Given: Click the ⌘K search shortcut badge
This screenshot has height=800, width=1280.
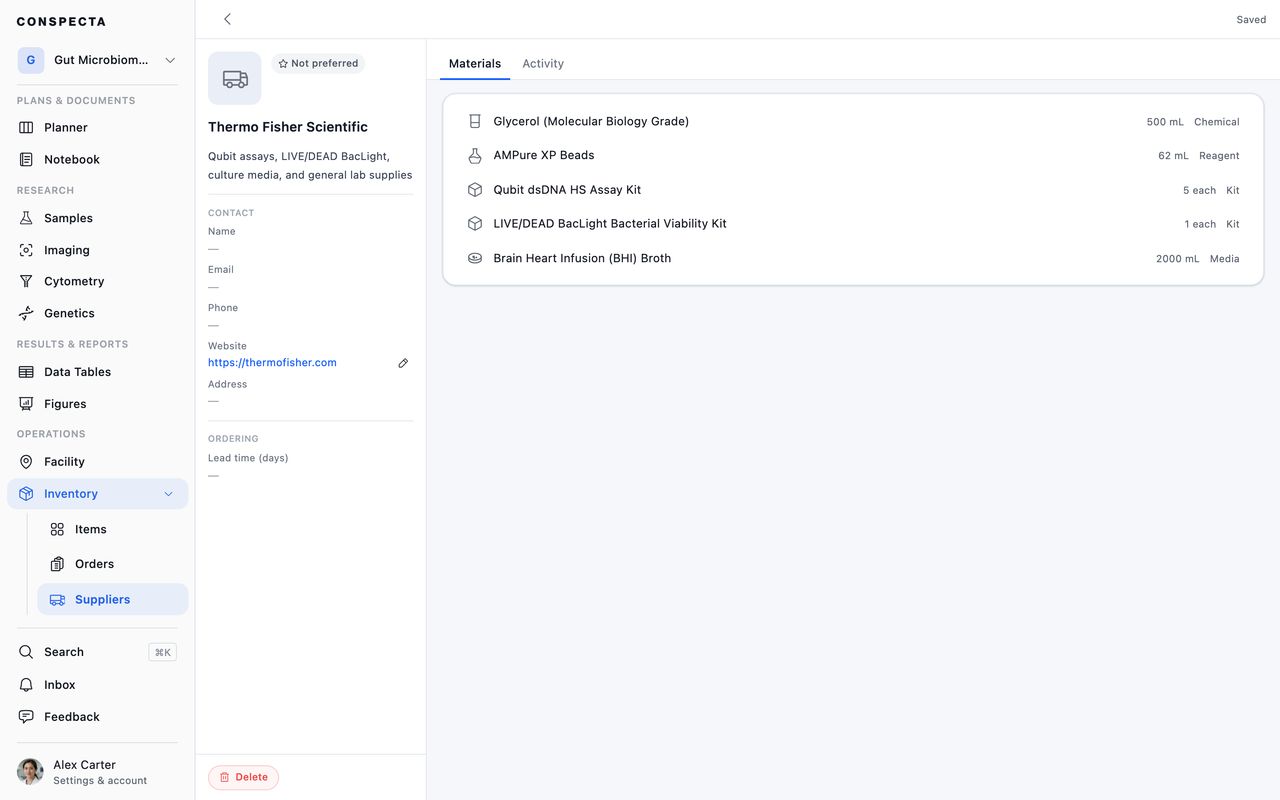Looking at the screenshot, I should coord(162,652).
